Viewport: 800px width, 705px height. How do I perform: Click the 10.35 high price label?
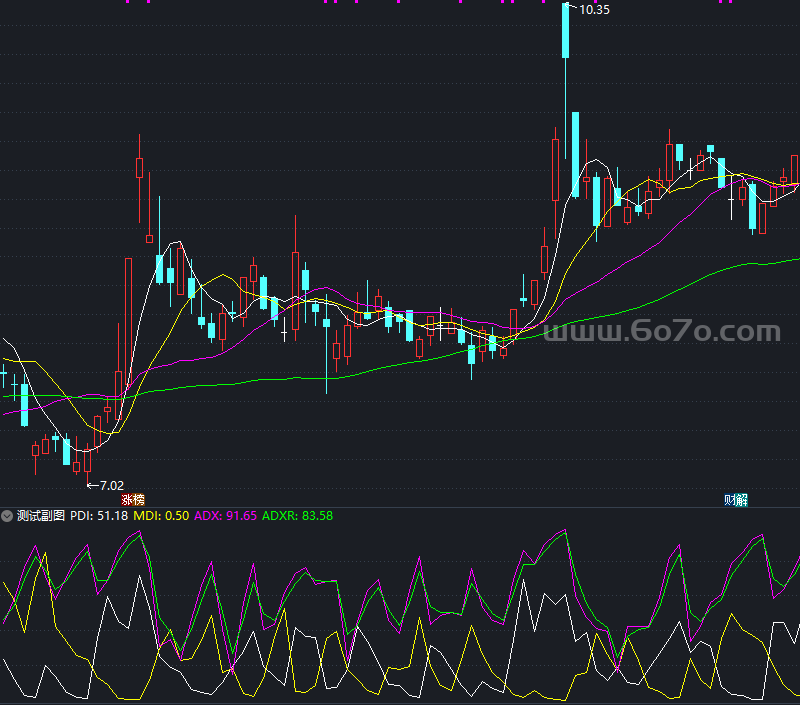[x=594, y=10]
